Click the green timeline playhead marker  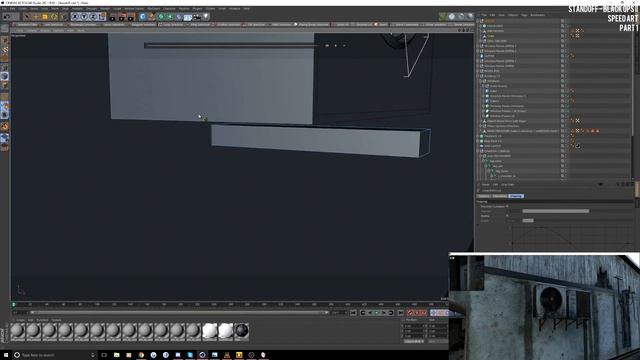pyautogui.click(x=13, y=304)
